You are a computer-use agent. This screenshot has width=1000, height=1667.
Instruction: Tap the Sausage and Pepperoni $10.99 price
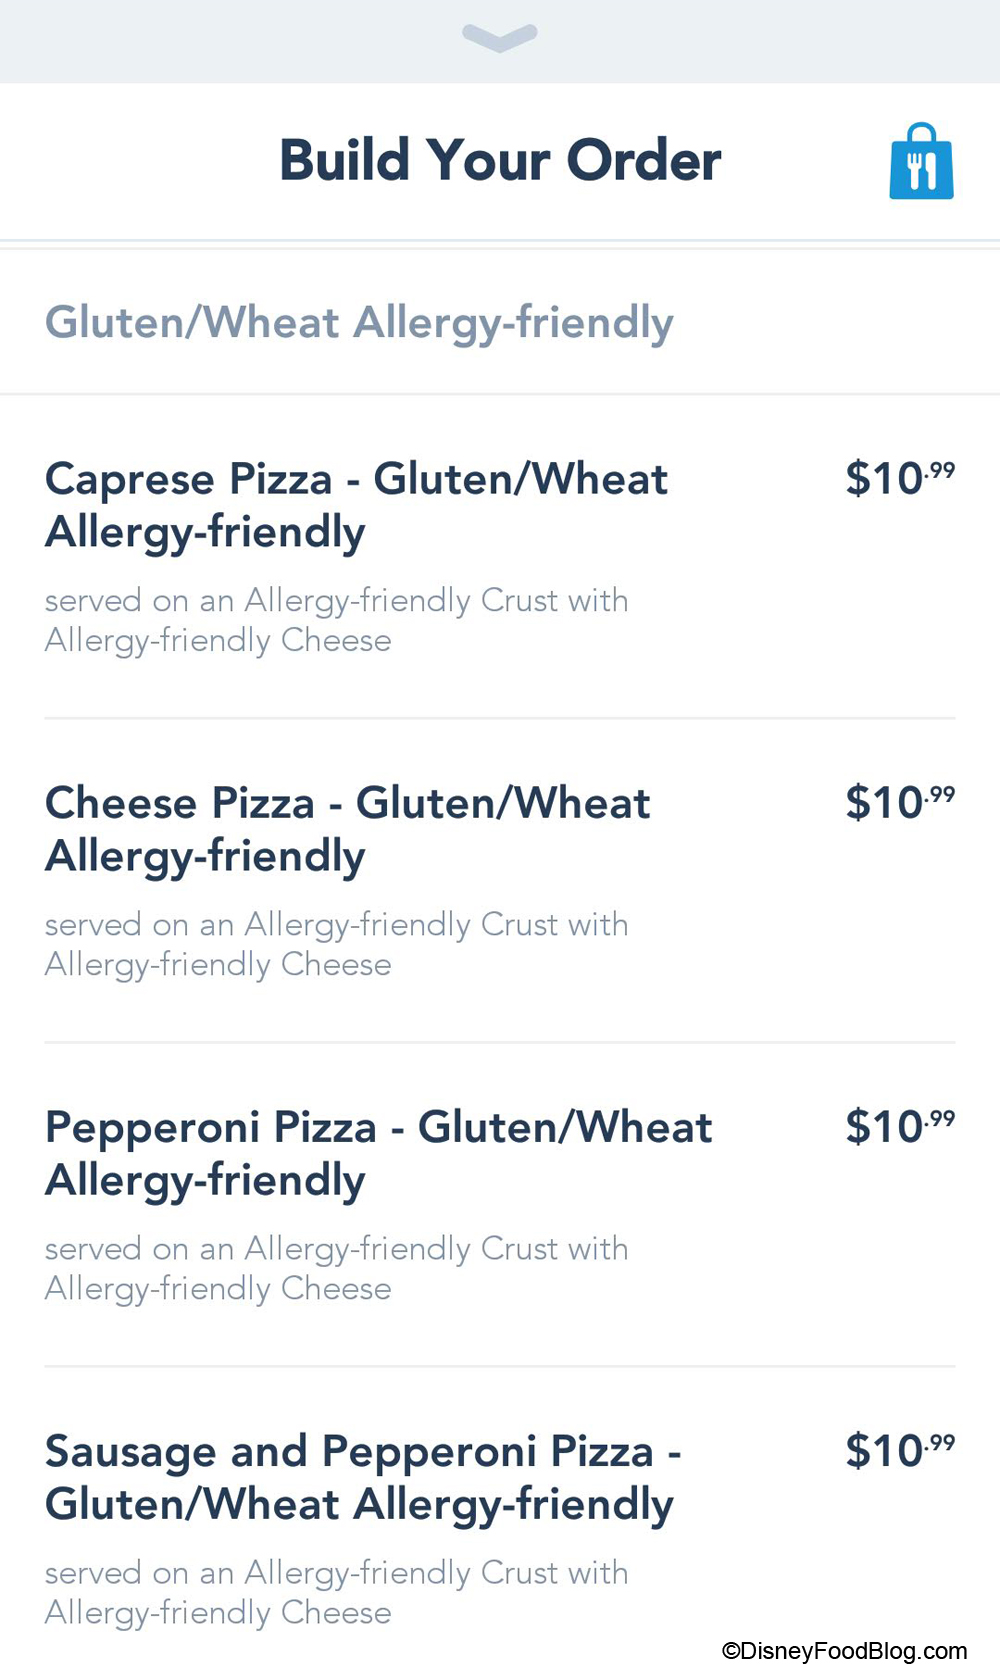(x=899, y=1450)
